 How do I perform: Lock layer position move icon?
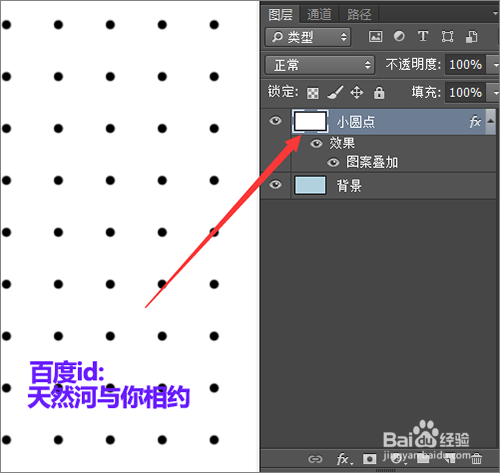356,93
